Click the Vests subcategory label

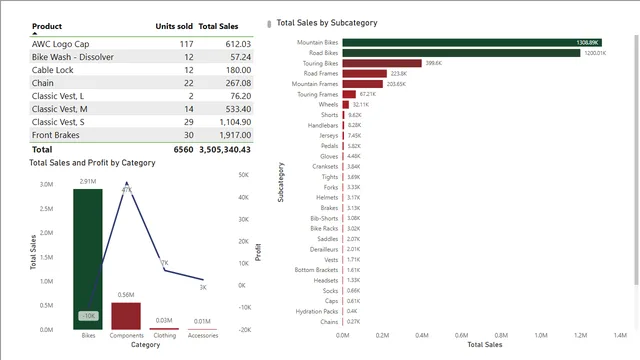(331, 260)
